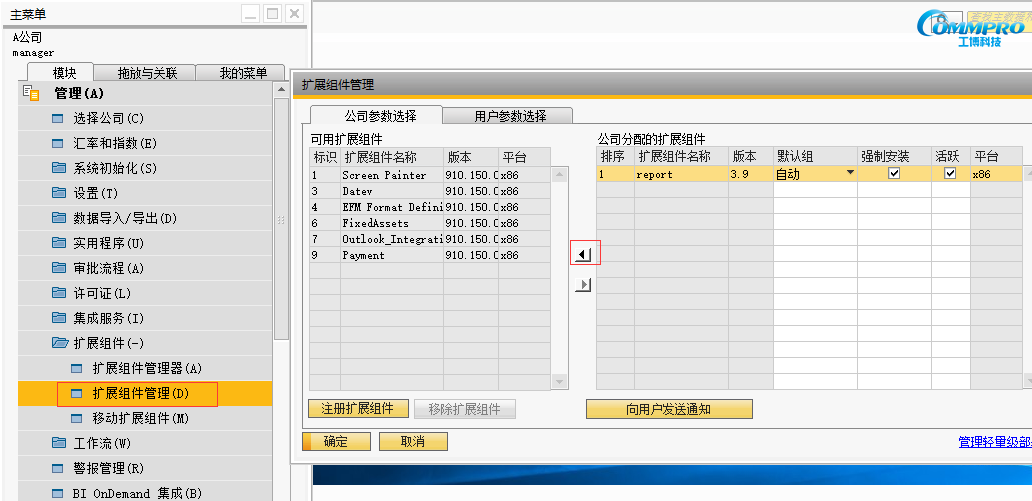Screen dimensions: 1032x501
Task: Click the icon beside 警报管理(R)
Action: coord(58,468)
